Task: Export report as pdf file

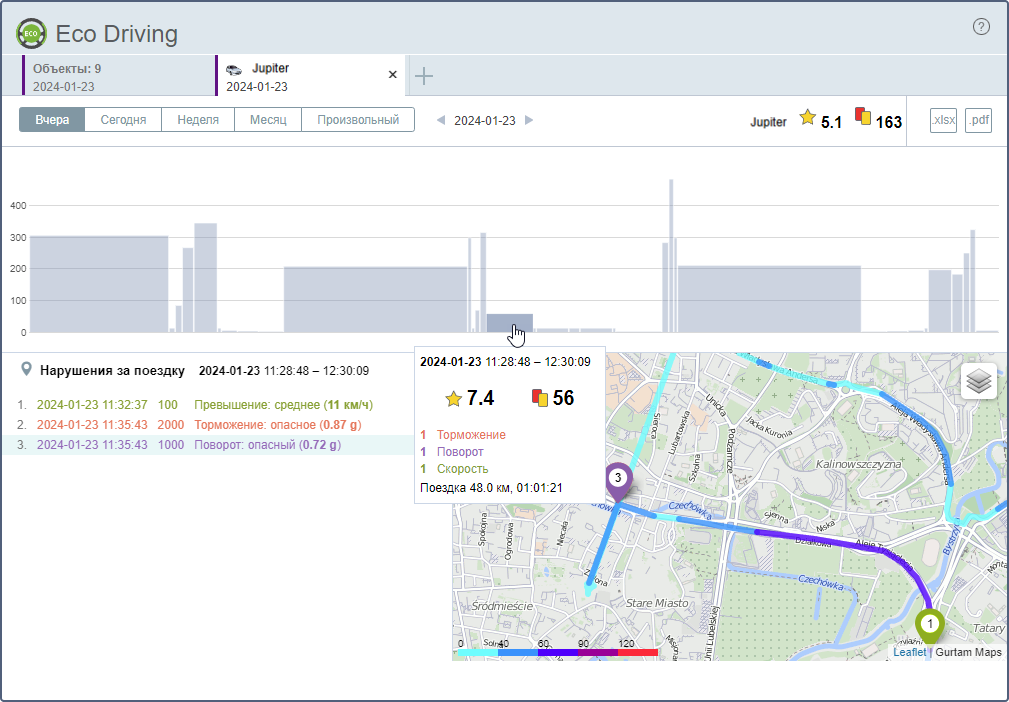Action: point(978,121)
